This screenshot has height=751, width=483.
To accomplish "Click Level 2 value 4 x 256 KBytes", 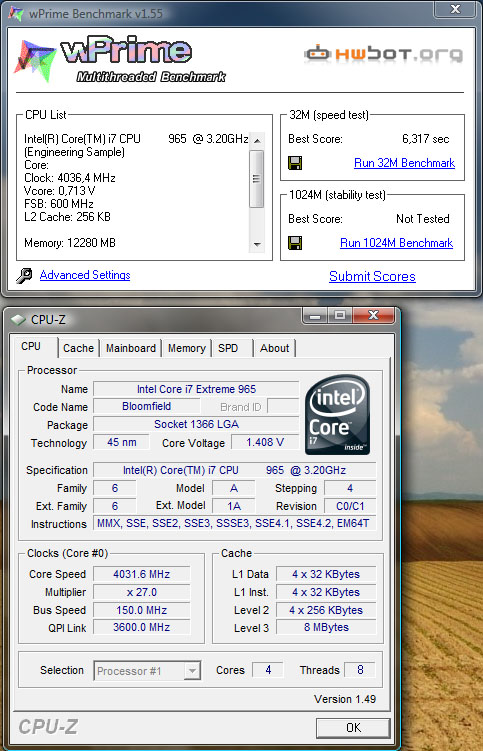I will [x=326, y=610].
